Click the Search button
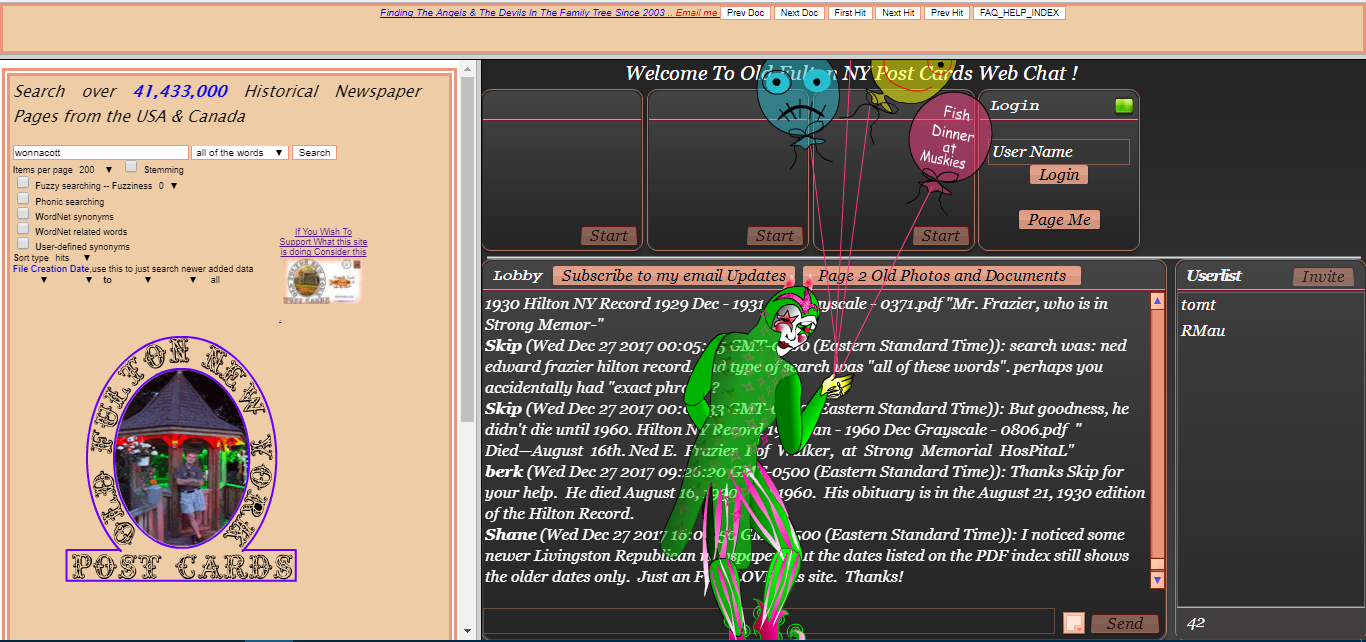The image size is (1366, 642). [x=314, y=153]
